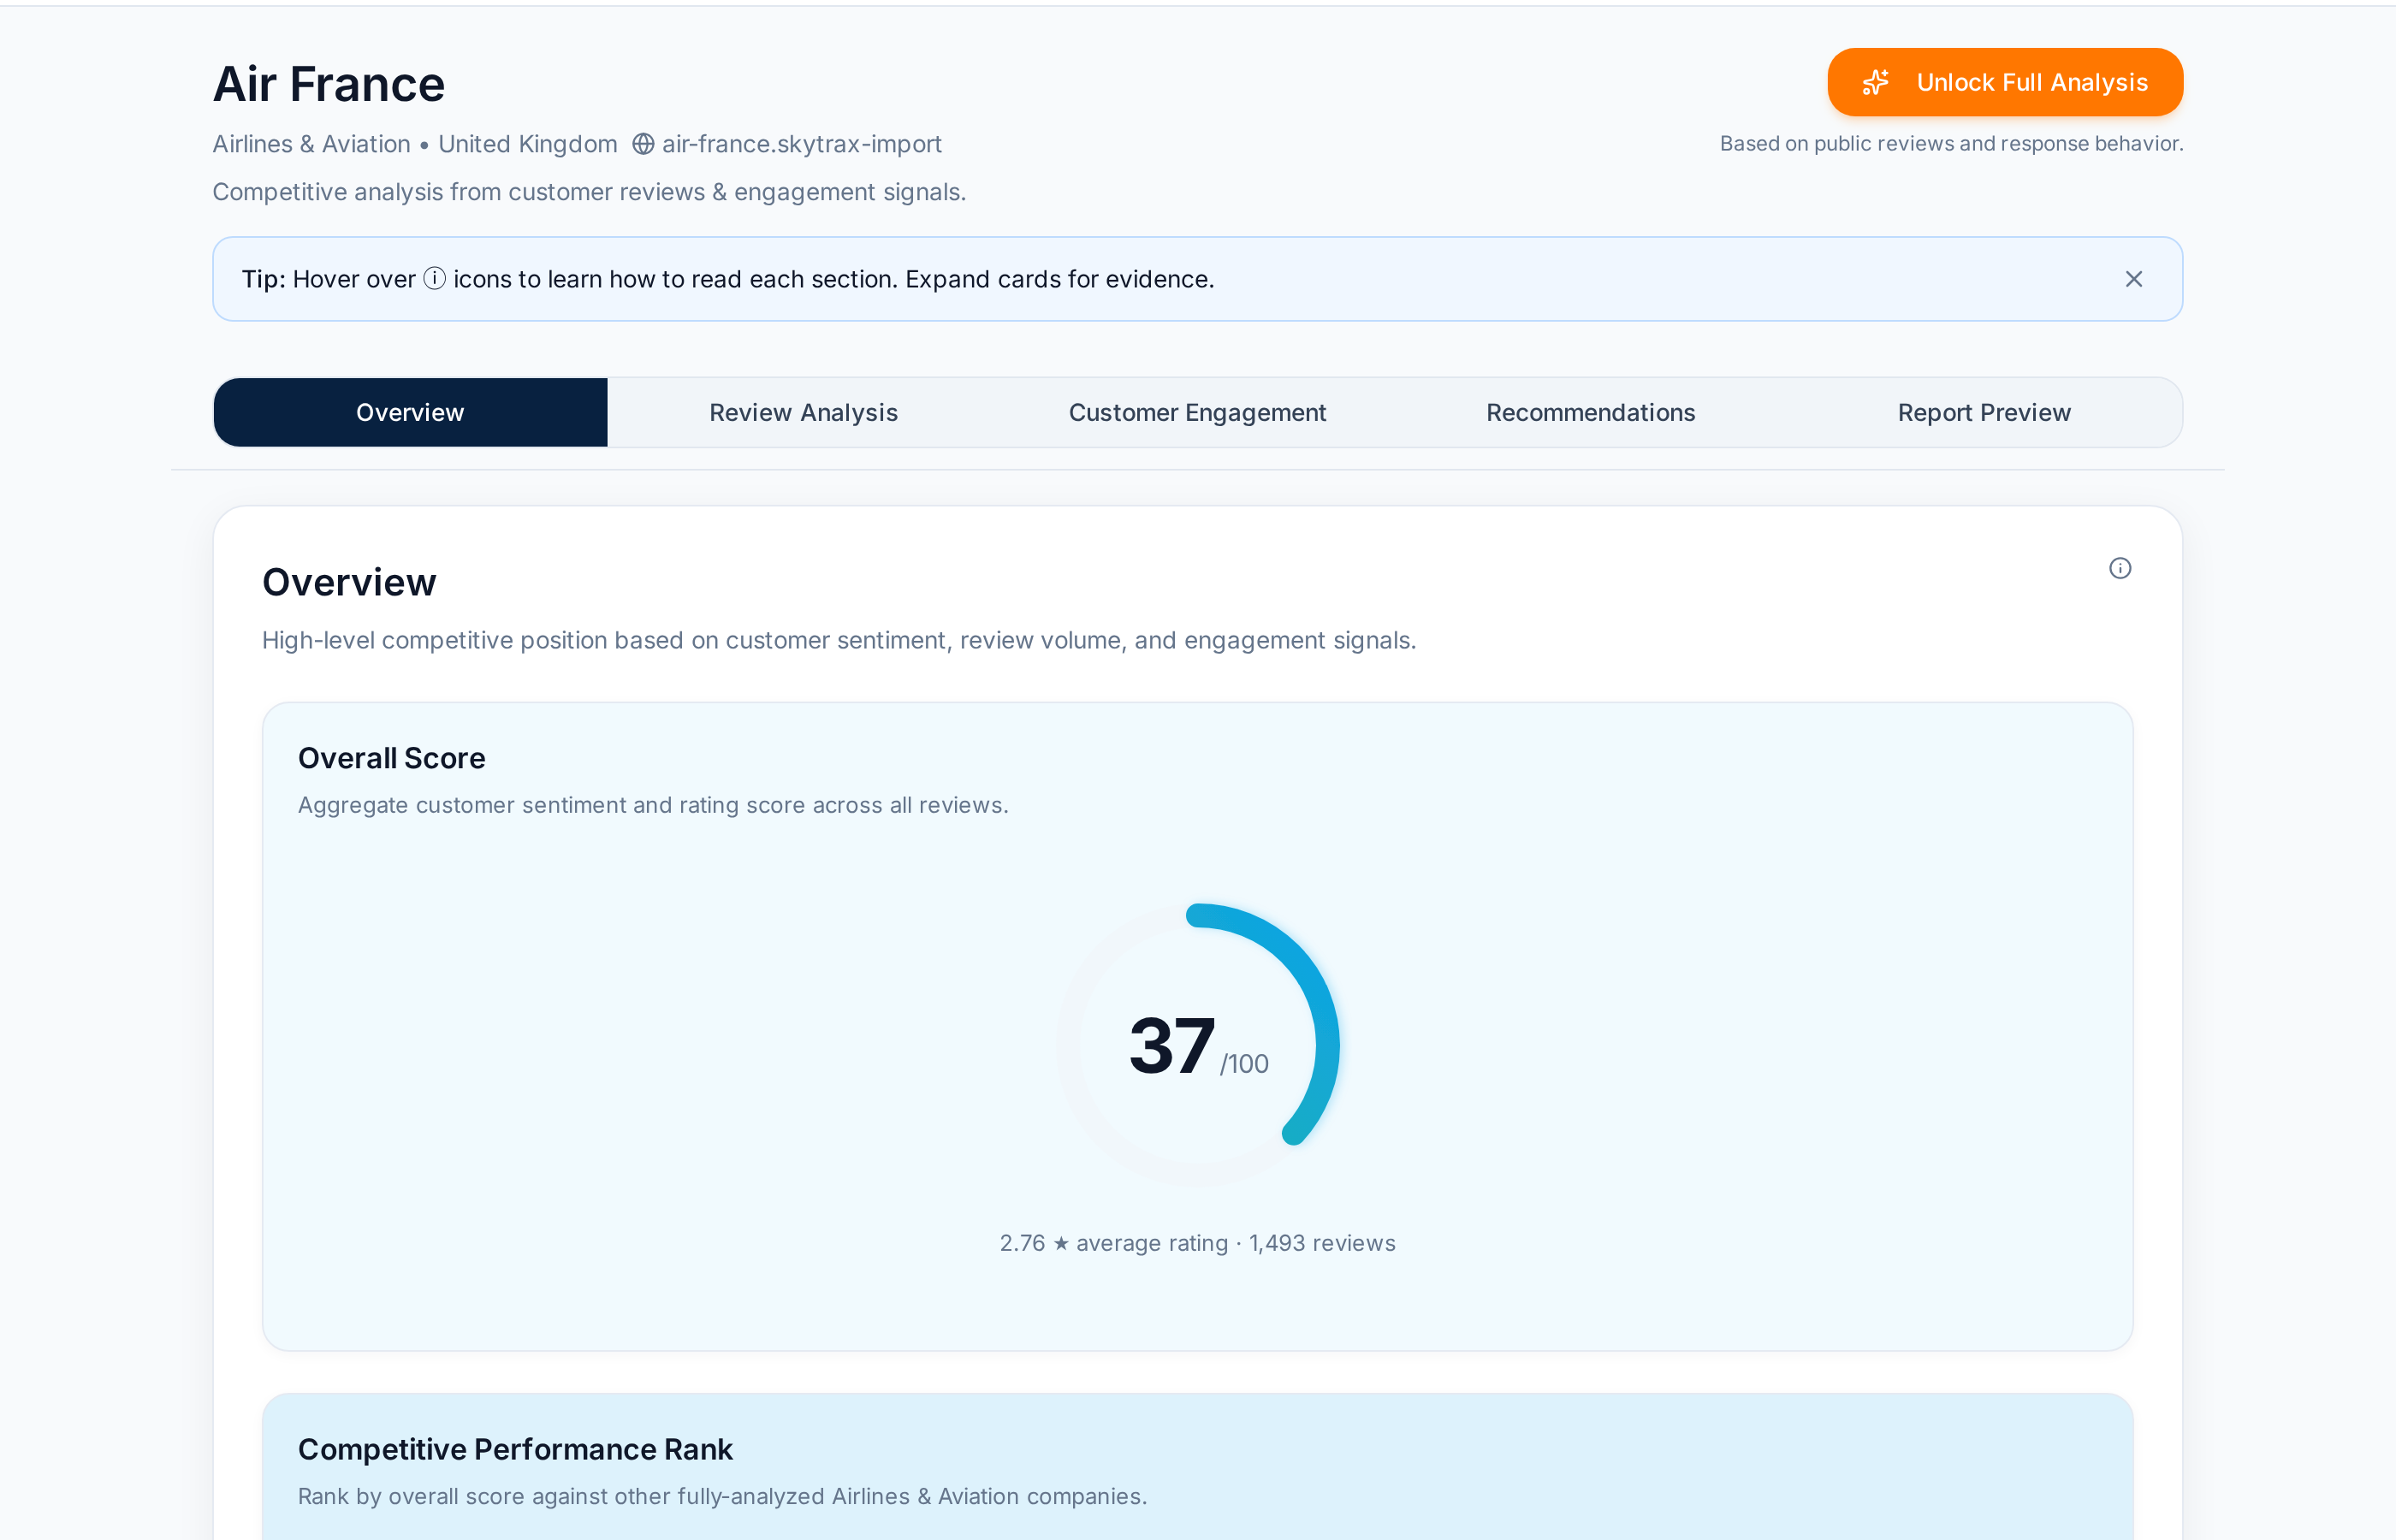Click the sparkle icon on Unlock button
This screenshot has height=1540, width=2396.
point(1875,82)
